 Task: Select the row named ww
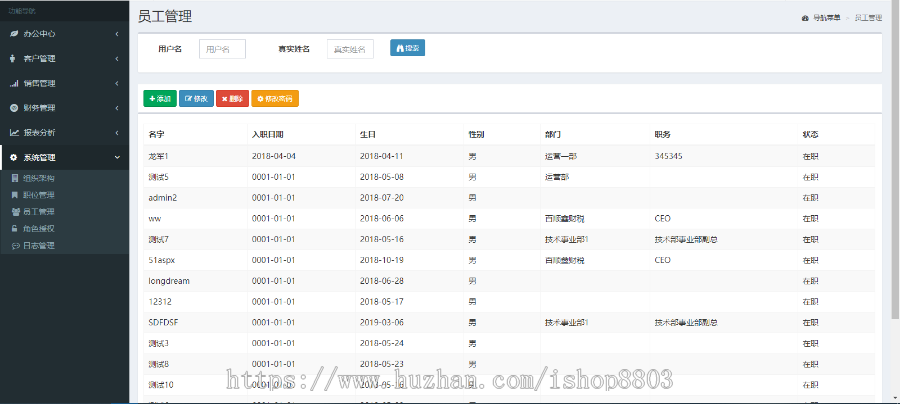(509, 219)
